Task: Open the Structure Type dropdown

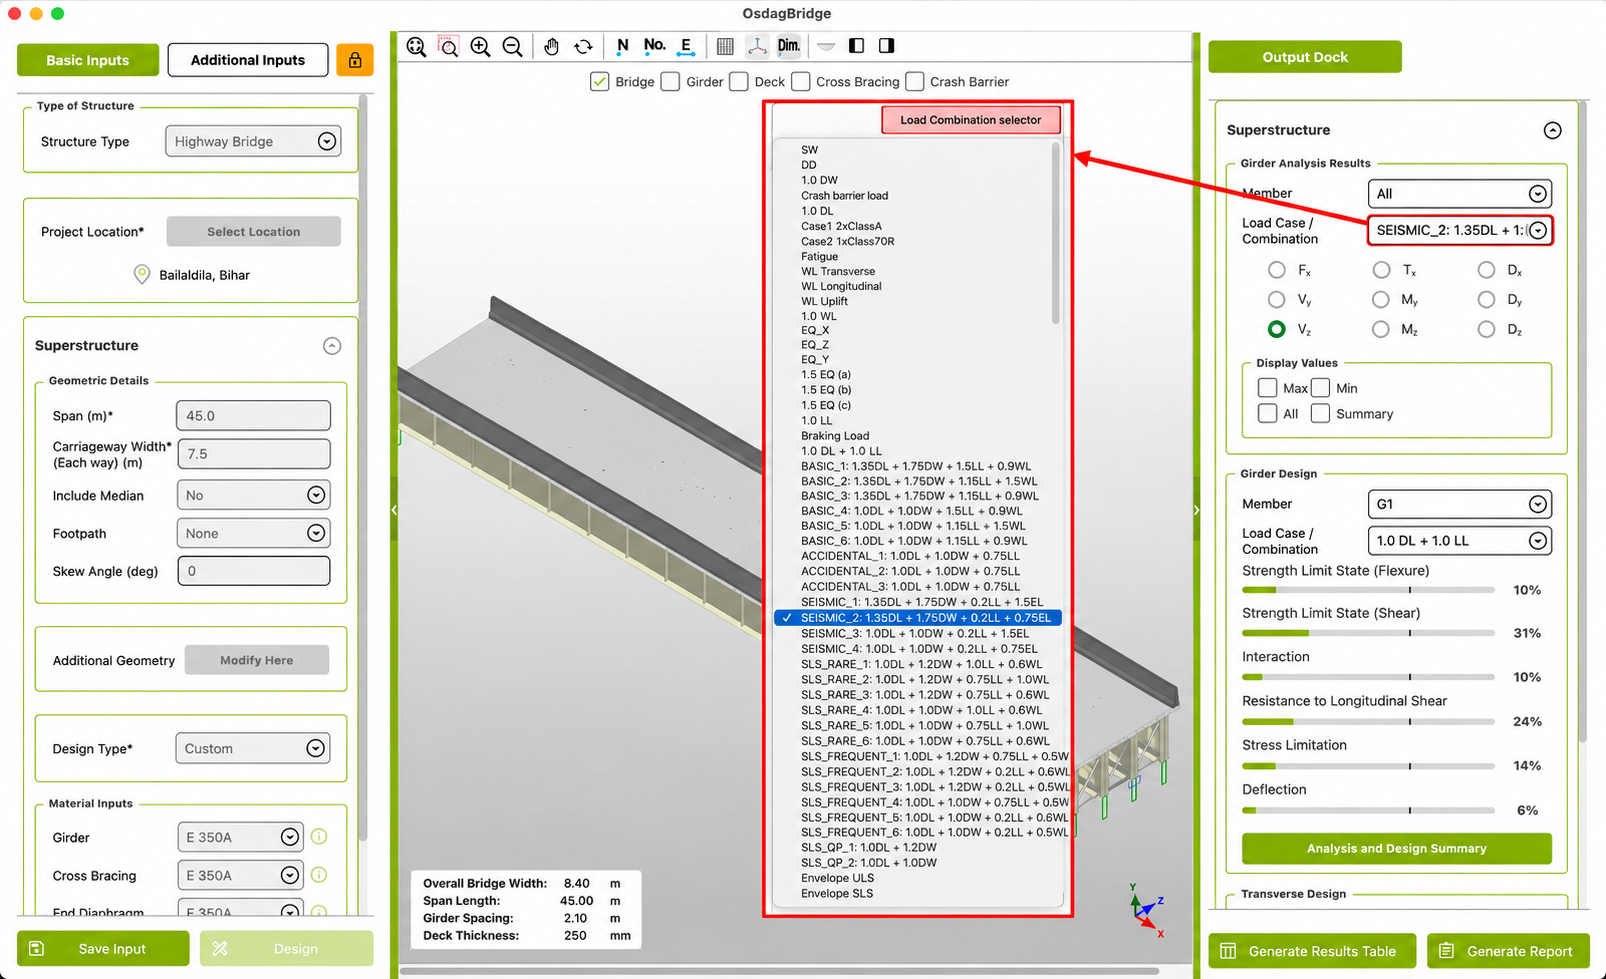Action: coord(253,142)
